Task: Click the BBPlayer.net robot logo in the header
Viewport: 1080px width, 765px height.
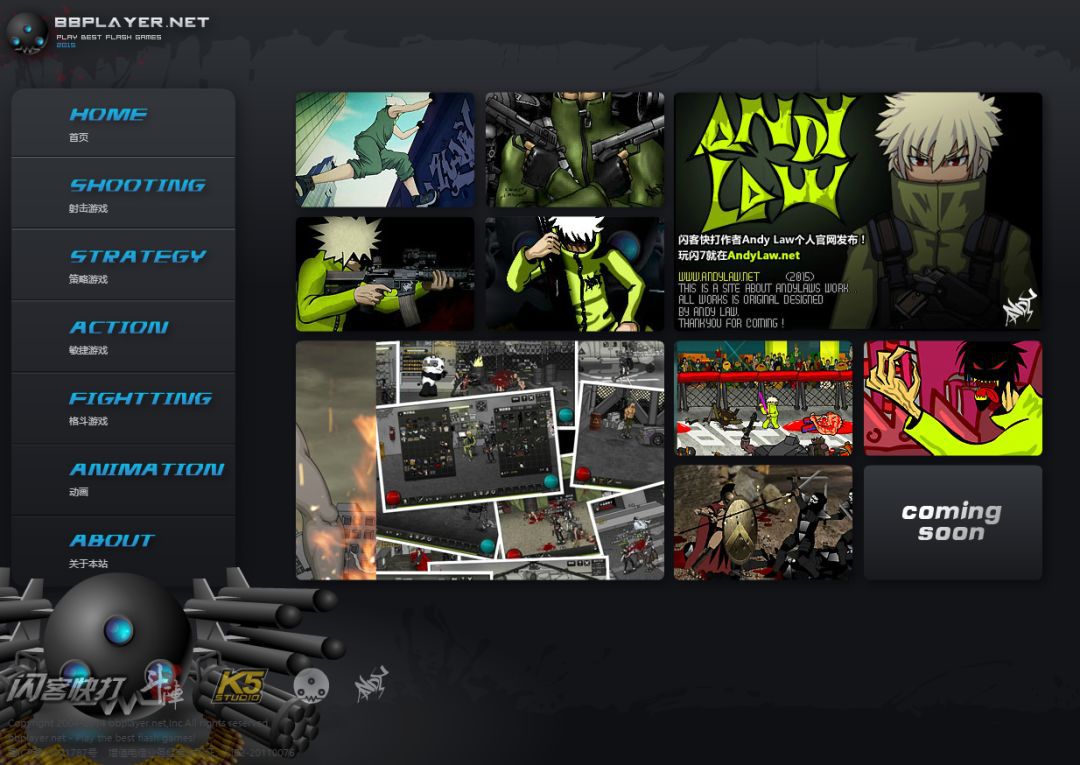Action: [28, 32]
